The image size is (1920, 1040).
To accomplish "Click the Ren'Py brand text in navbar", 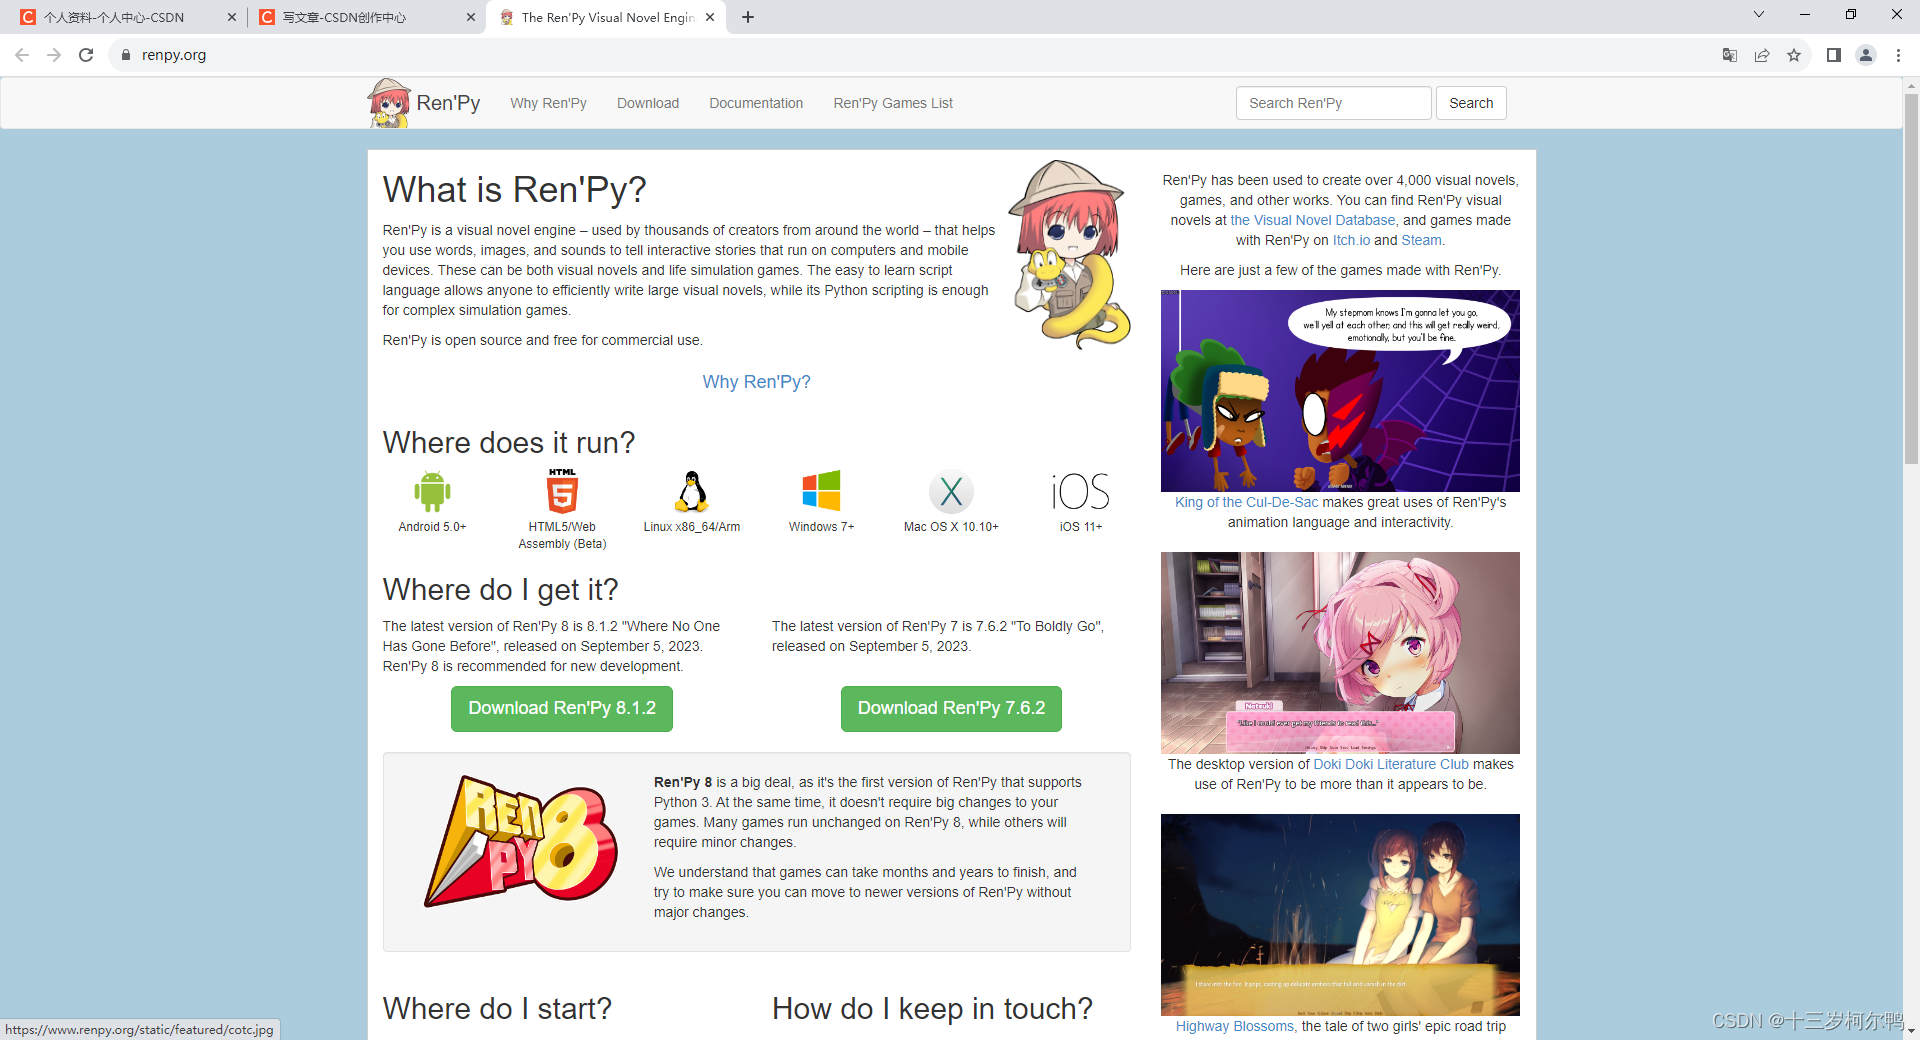I will click(448, 103).
